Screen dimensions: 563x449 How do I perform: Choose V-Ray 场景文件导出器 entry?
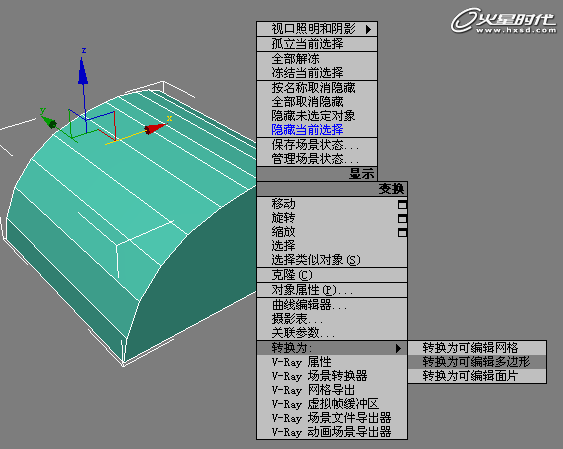(332, 418)
